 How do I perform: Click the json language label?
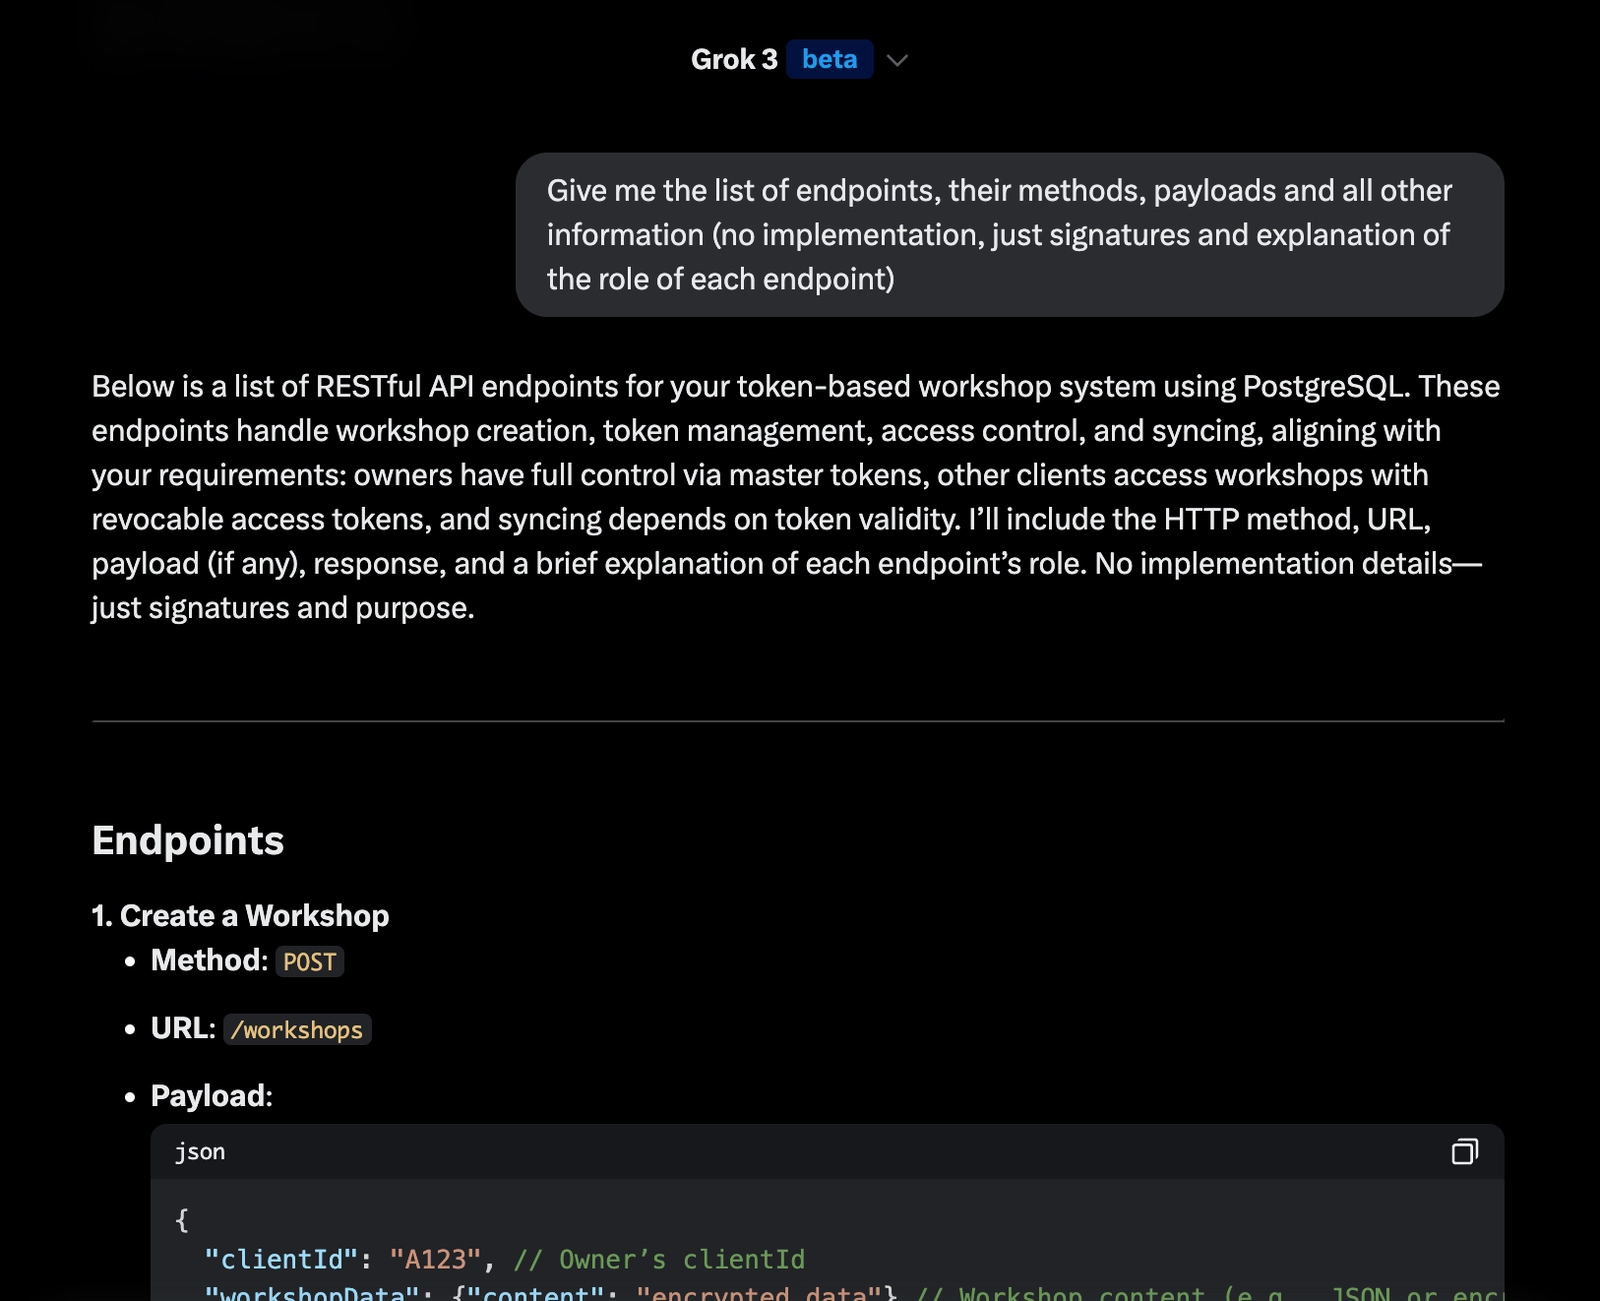pos(200,1152)
